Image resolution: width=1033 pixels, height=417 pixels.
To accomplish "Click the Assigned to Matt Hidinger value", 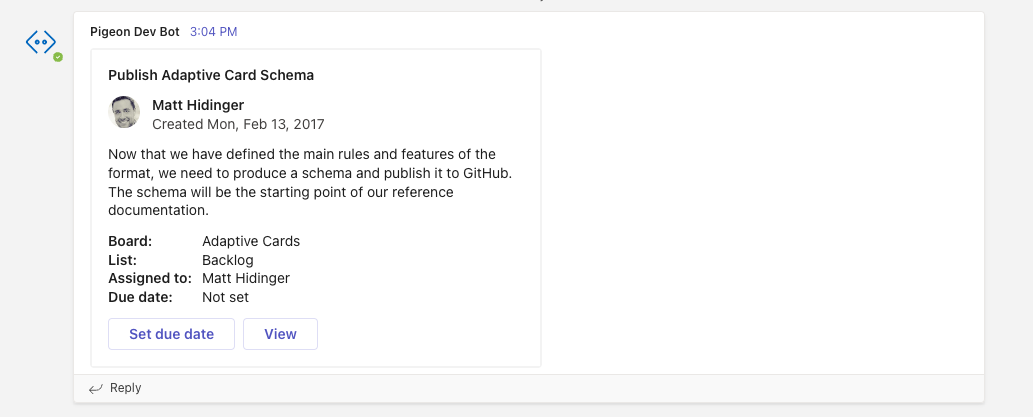I will click(x=246, y=278).
